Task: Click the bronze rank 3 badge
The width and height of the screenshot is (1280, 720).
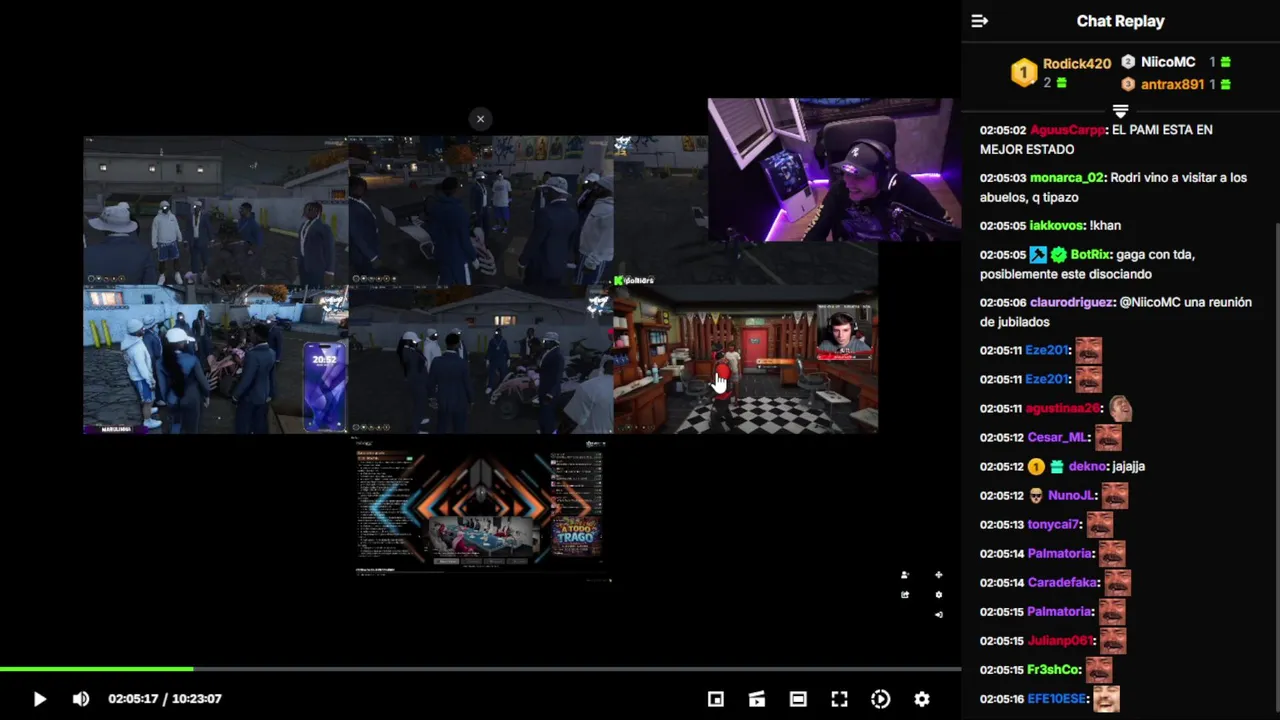Action: pyautogui.click(x=1128, y=85)
